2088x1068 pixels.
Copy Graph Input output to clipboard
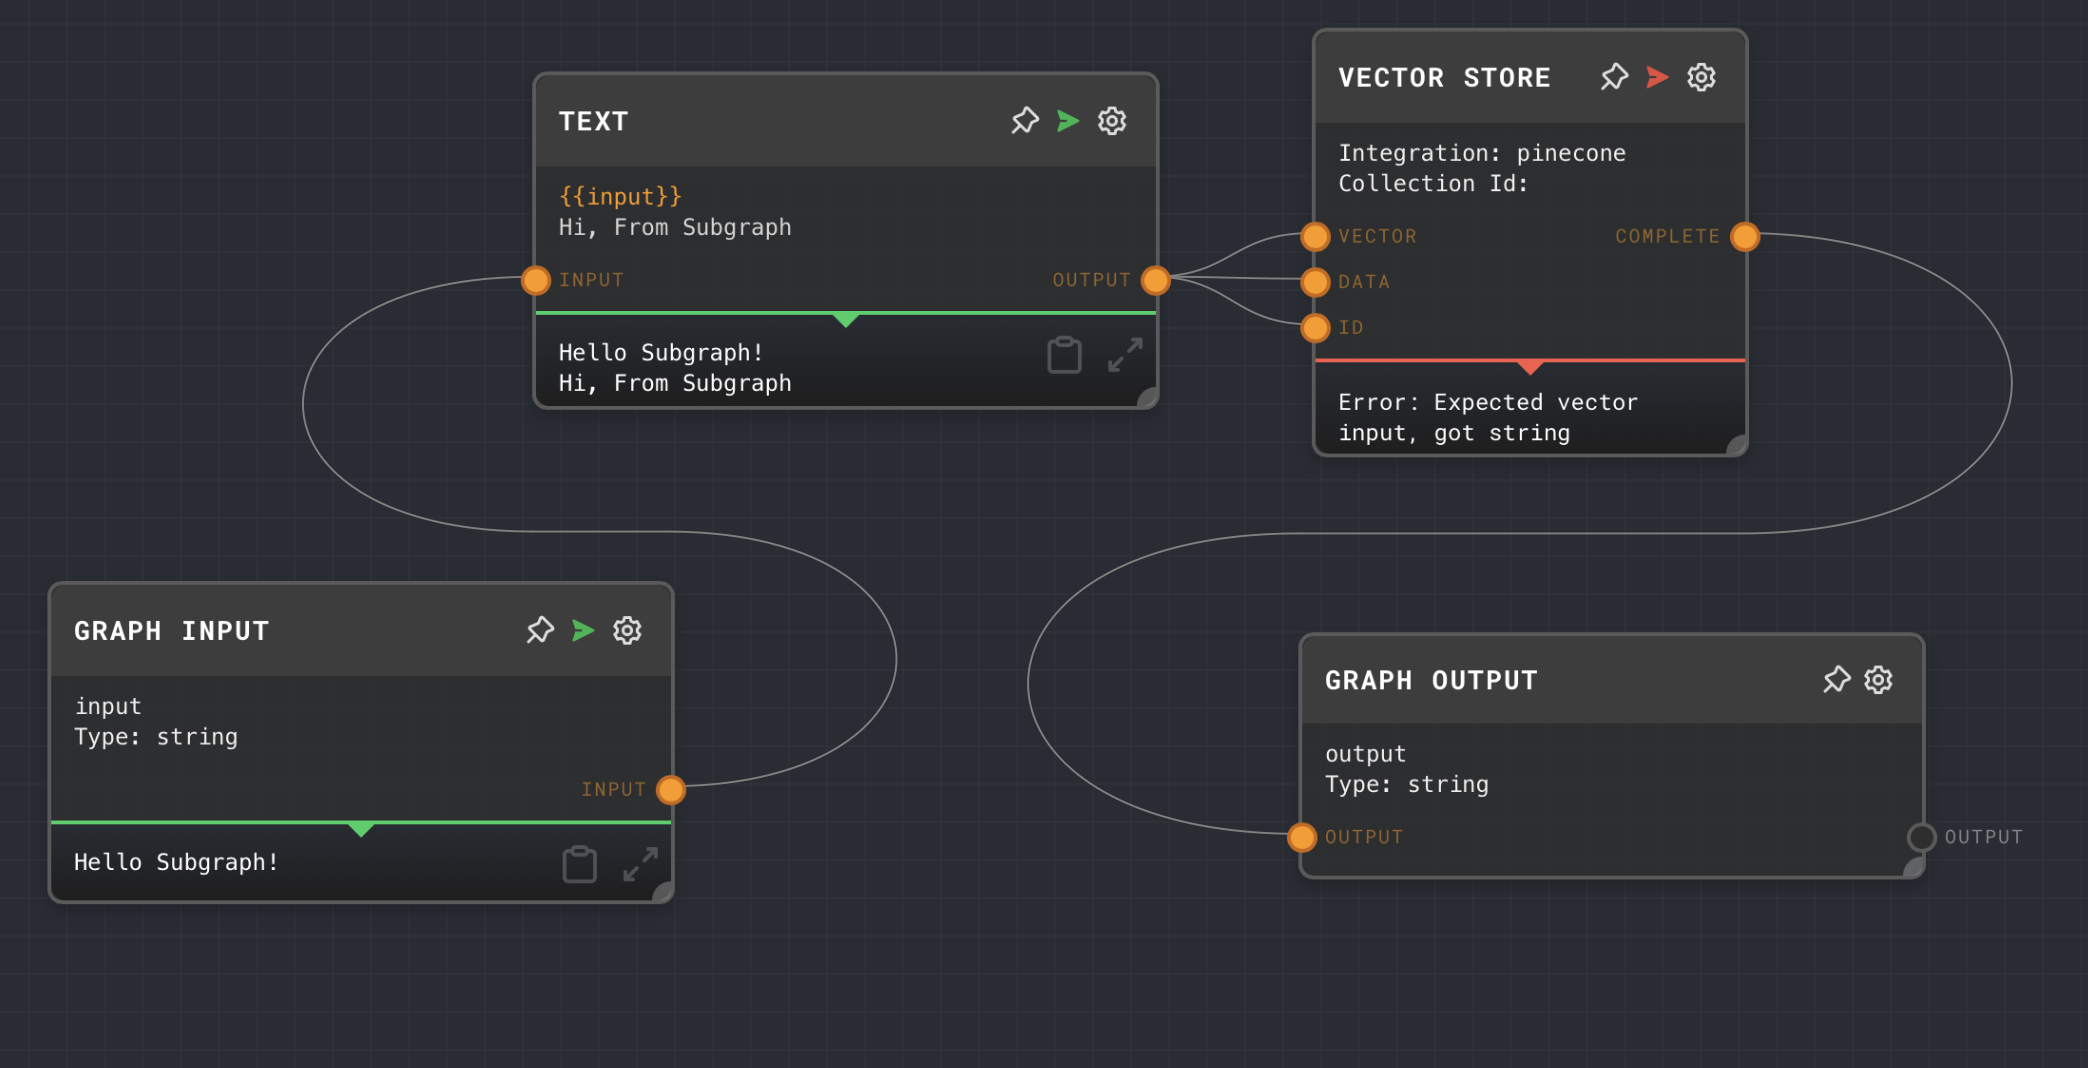coord(579,865)
